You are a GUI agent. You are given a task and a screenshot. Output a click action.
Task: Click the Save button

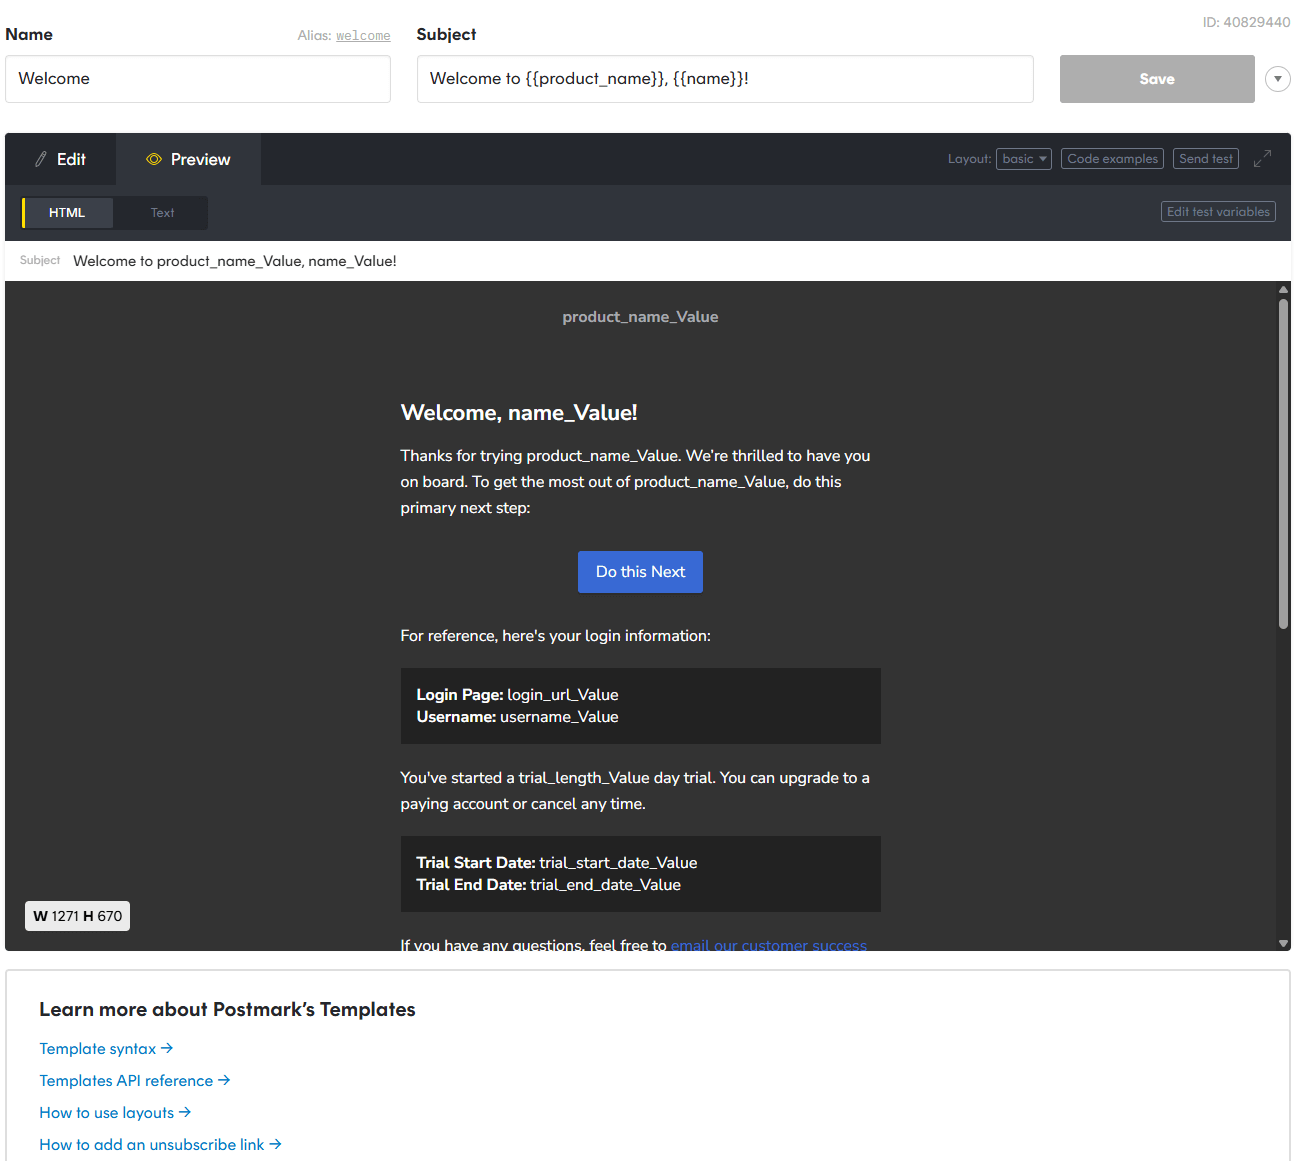[1157, 79]
